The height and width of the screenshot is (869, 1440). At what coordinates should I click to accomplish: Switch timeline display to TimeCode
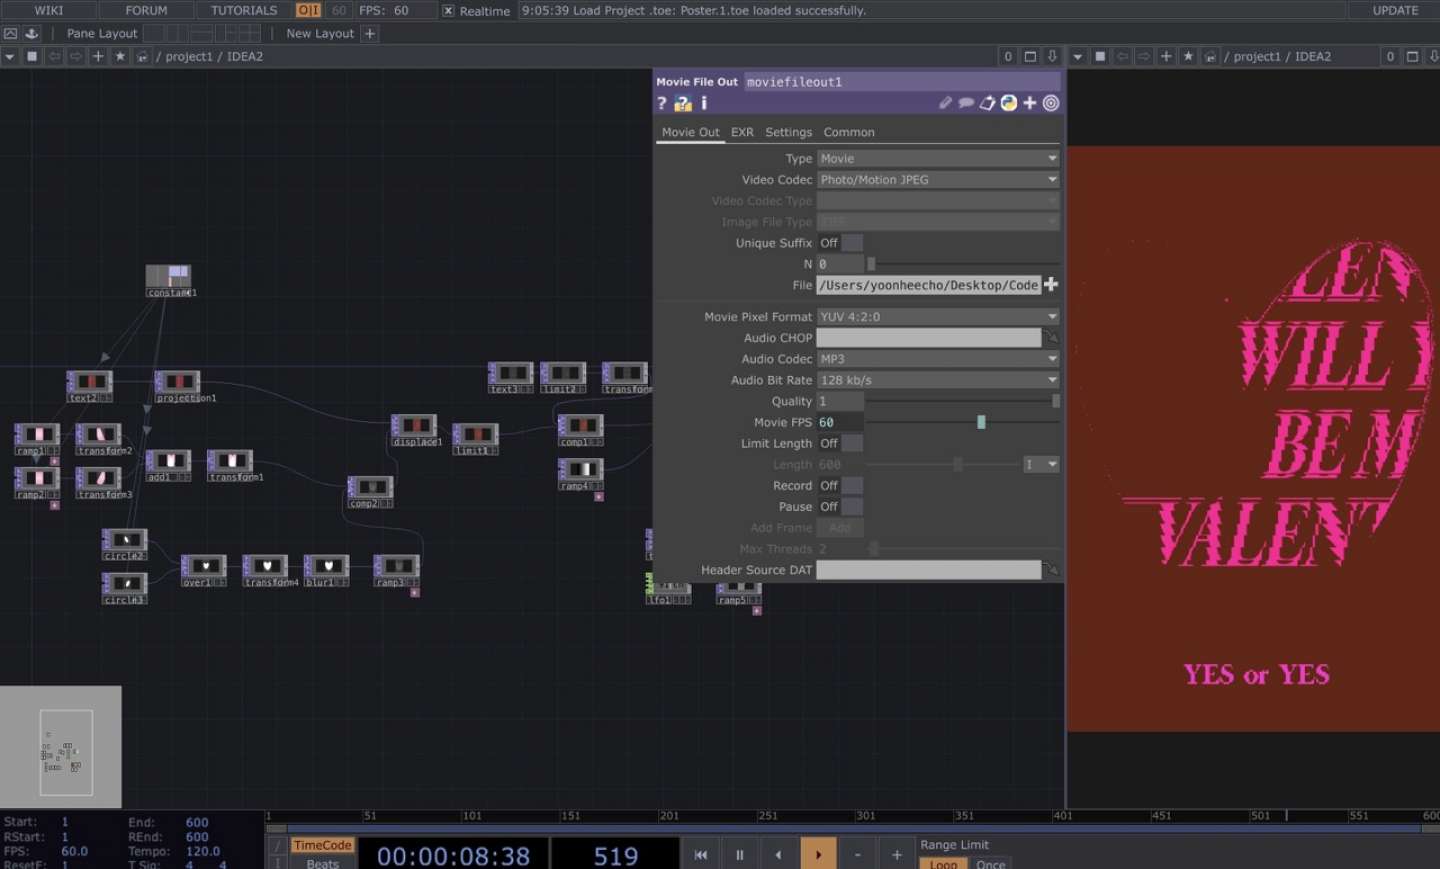322,845
